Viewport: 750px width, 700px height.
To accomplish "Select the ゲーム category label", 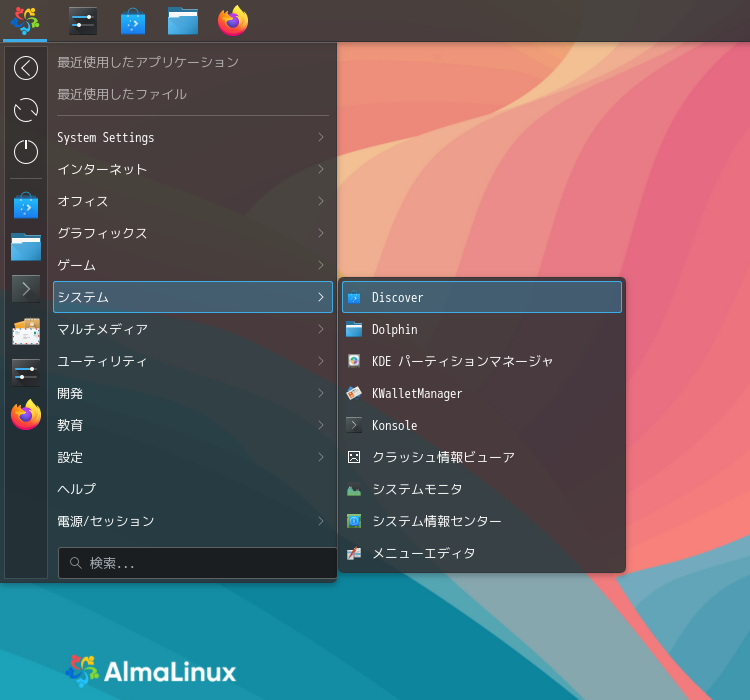I will pos(77,265).
